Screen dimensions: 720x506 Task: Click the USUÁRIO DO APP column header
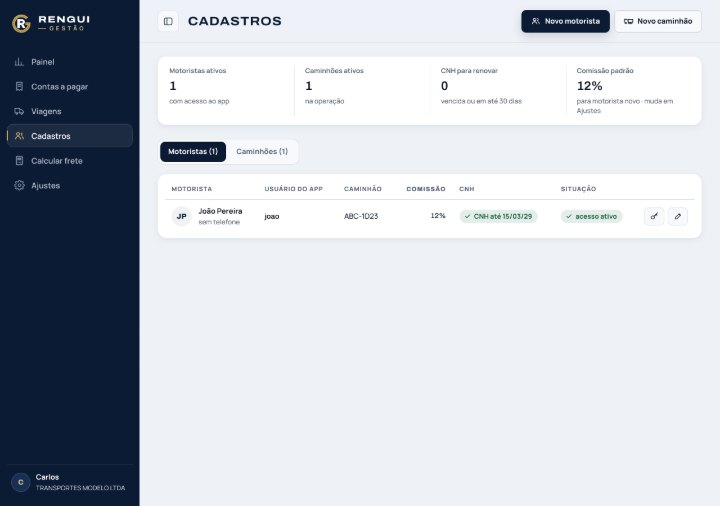coord(293,189)
